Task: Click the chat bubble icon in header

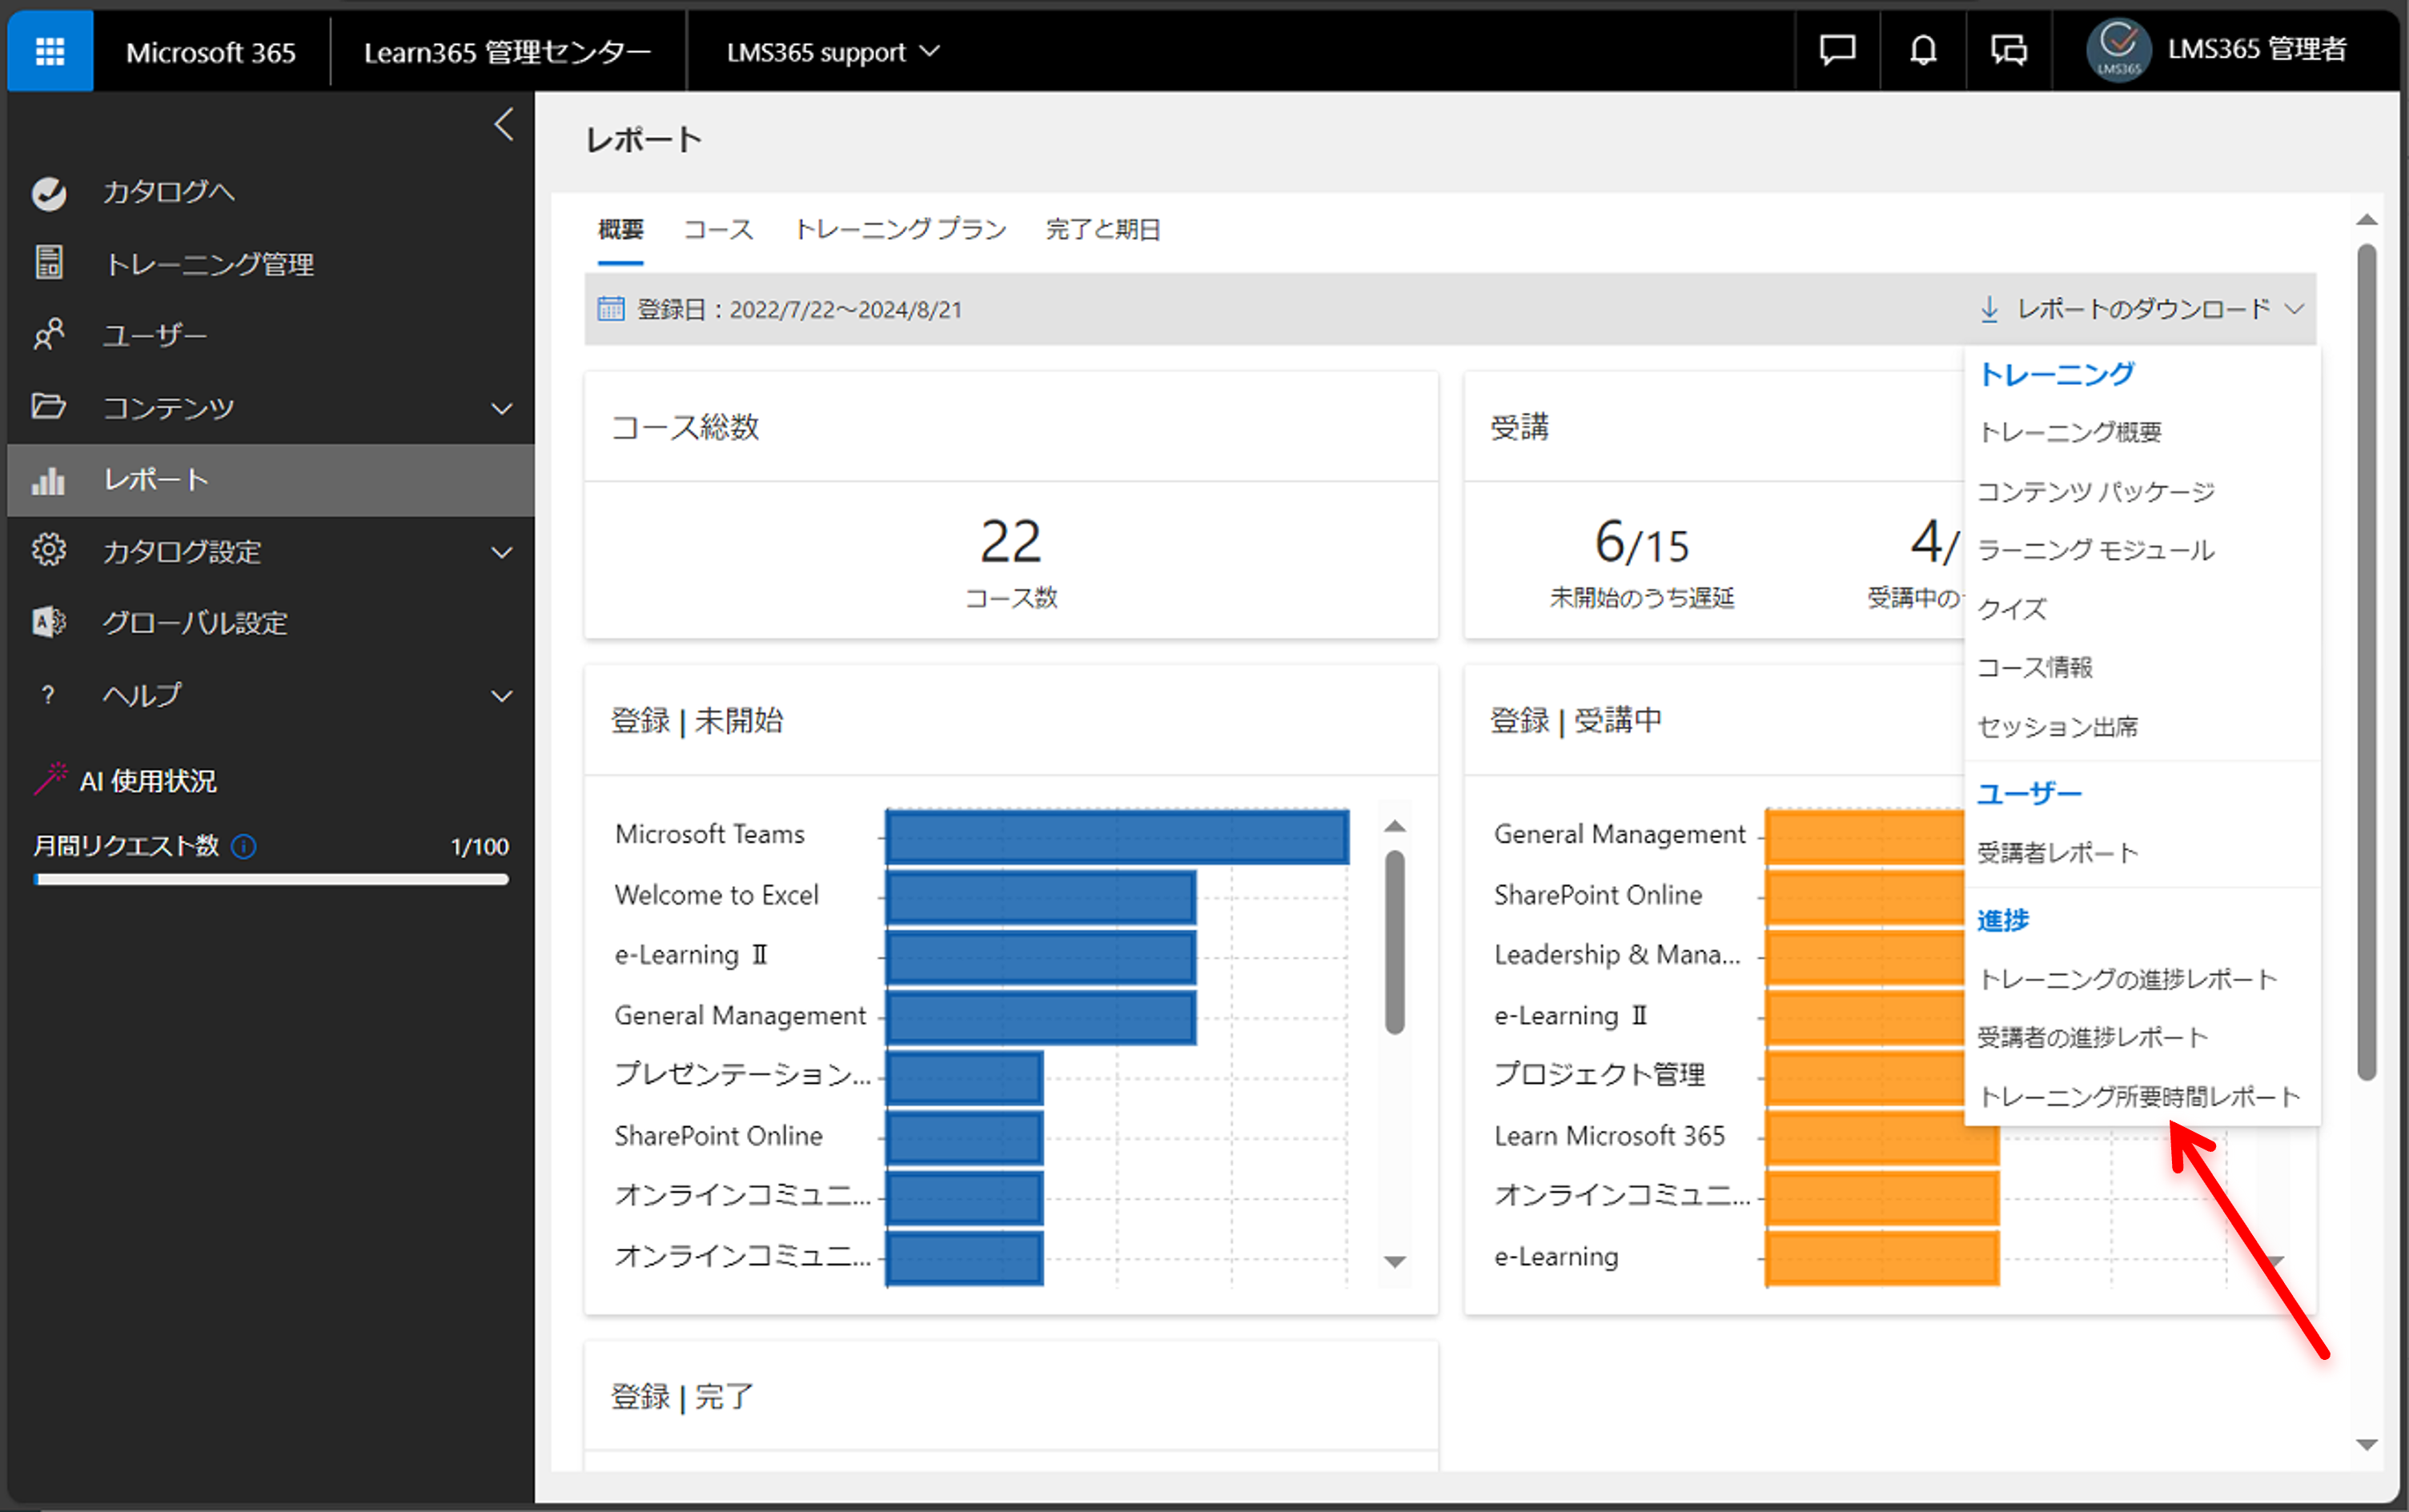Action: (1837, 50)
